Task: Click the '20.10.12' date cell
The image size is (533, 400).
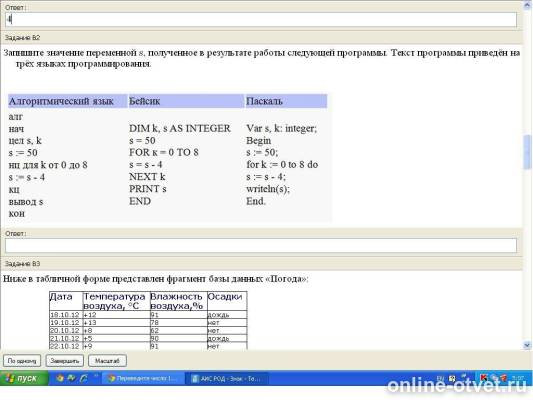Action: pyautogui.click(x=65, y=331)
